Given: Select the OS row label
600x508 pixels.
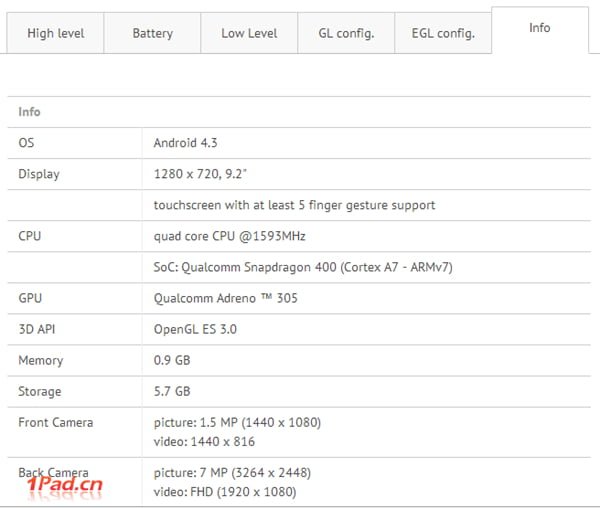Looking at the screenshot, I should (26, 143).
